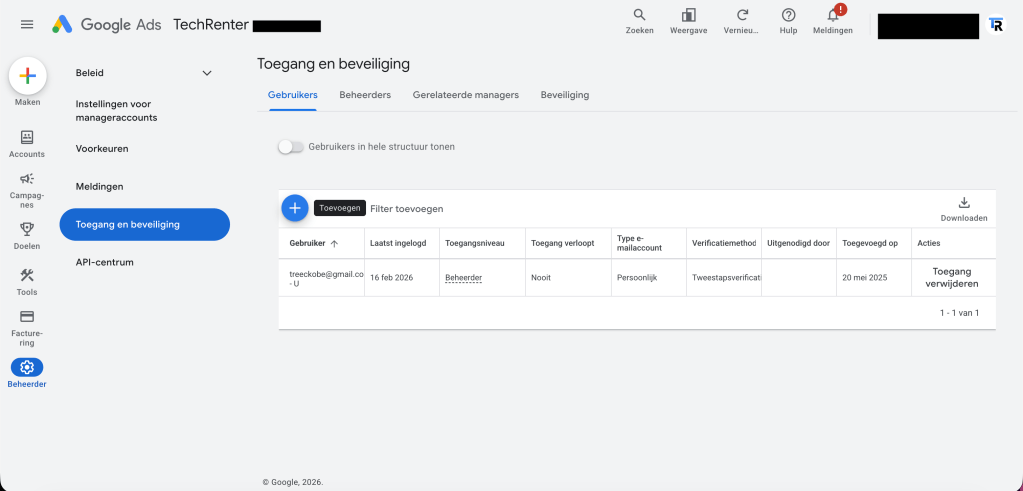
Task: Open Meldingen bell notifications
Action: [x=833, y=16]
